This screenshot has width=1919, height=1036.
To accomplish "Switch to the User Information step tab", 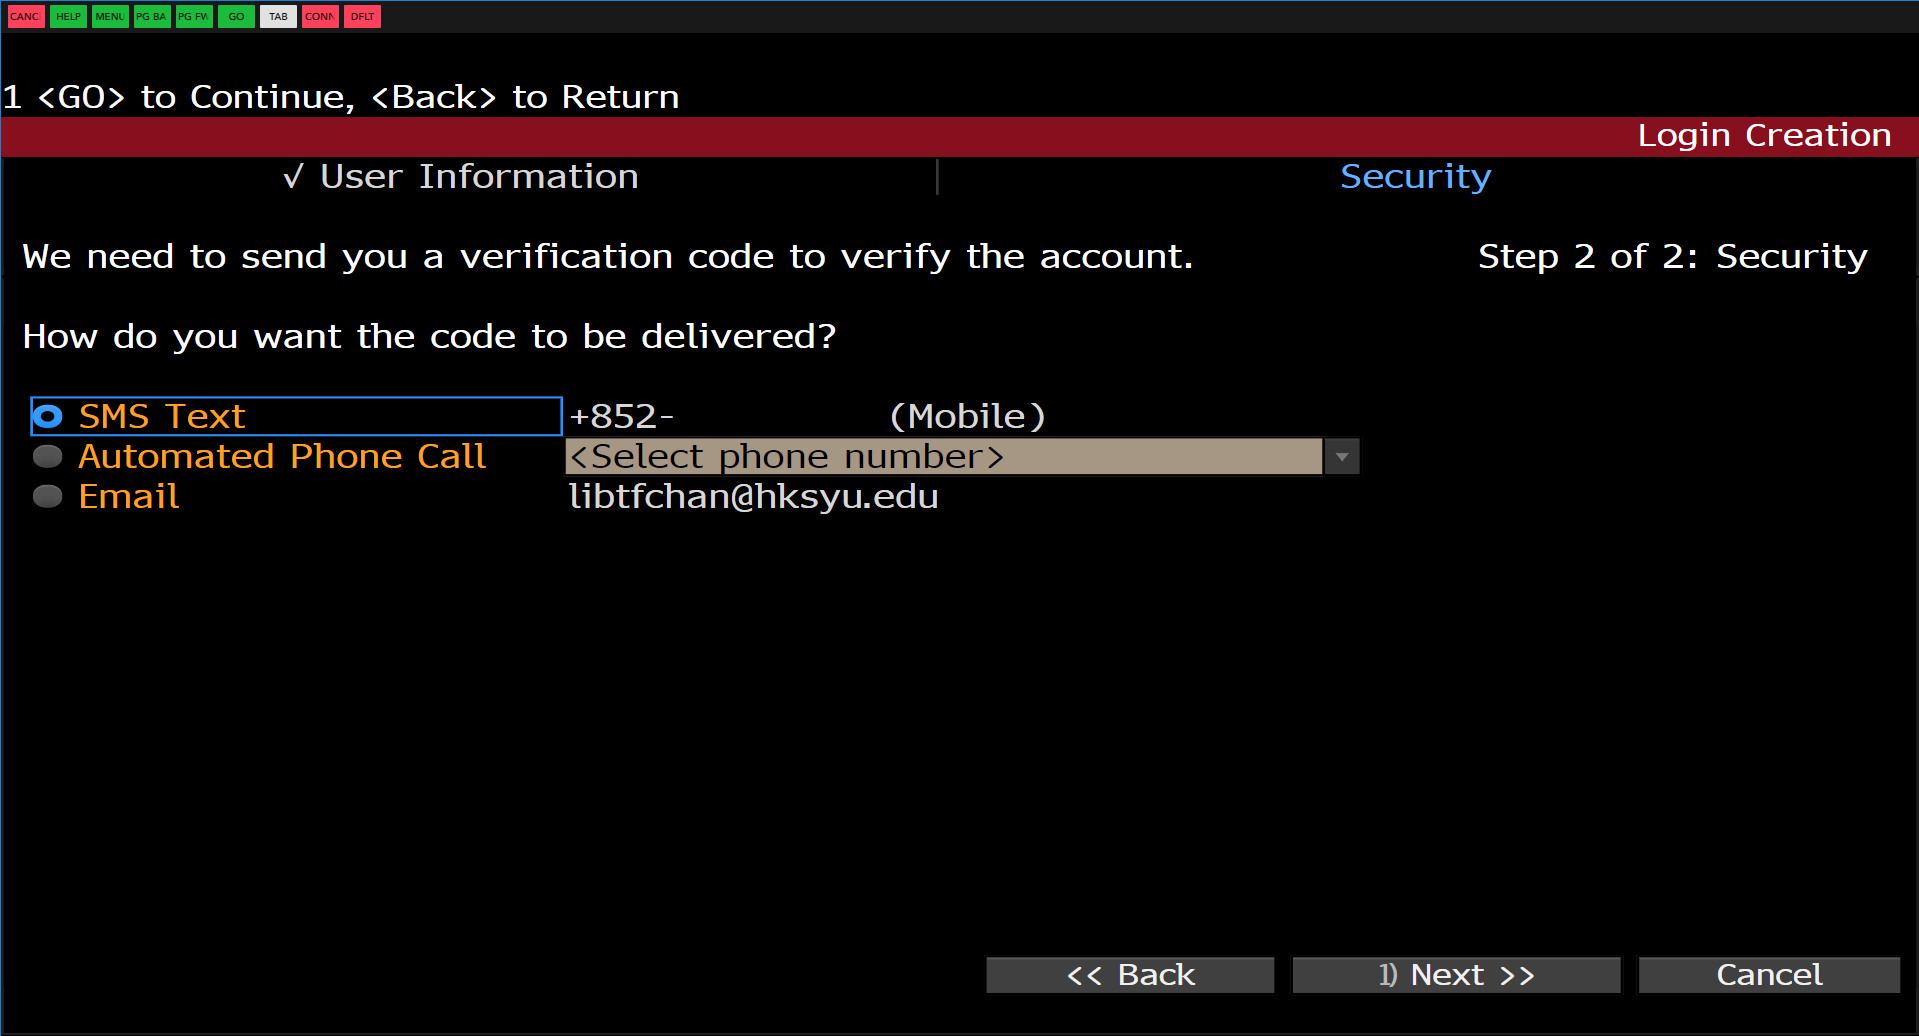I will 478,177.
